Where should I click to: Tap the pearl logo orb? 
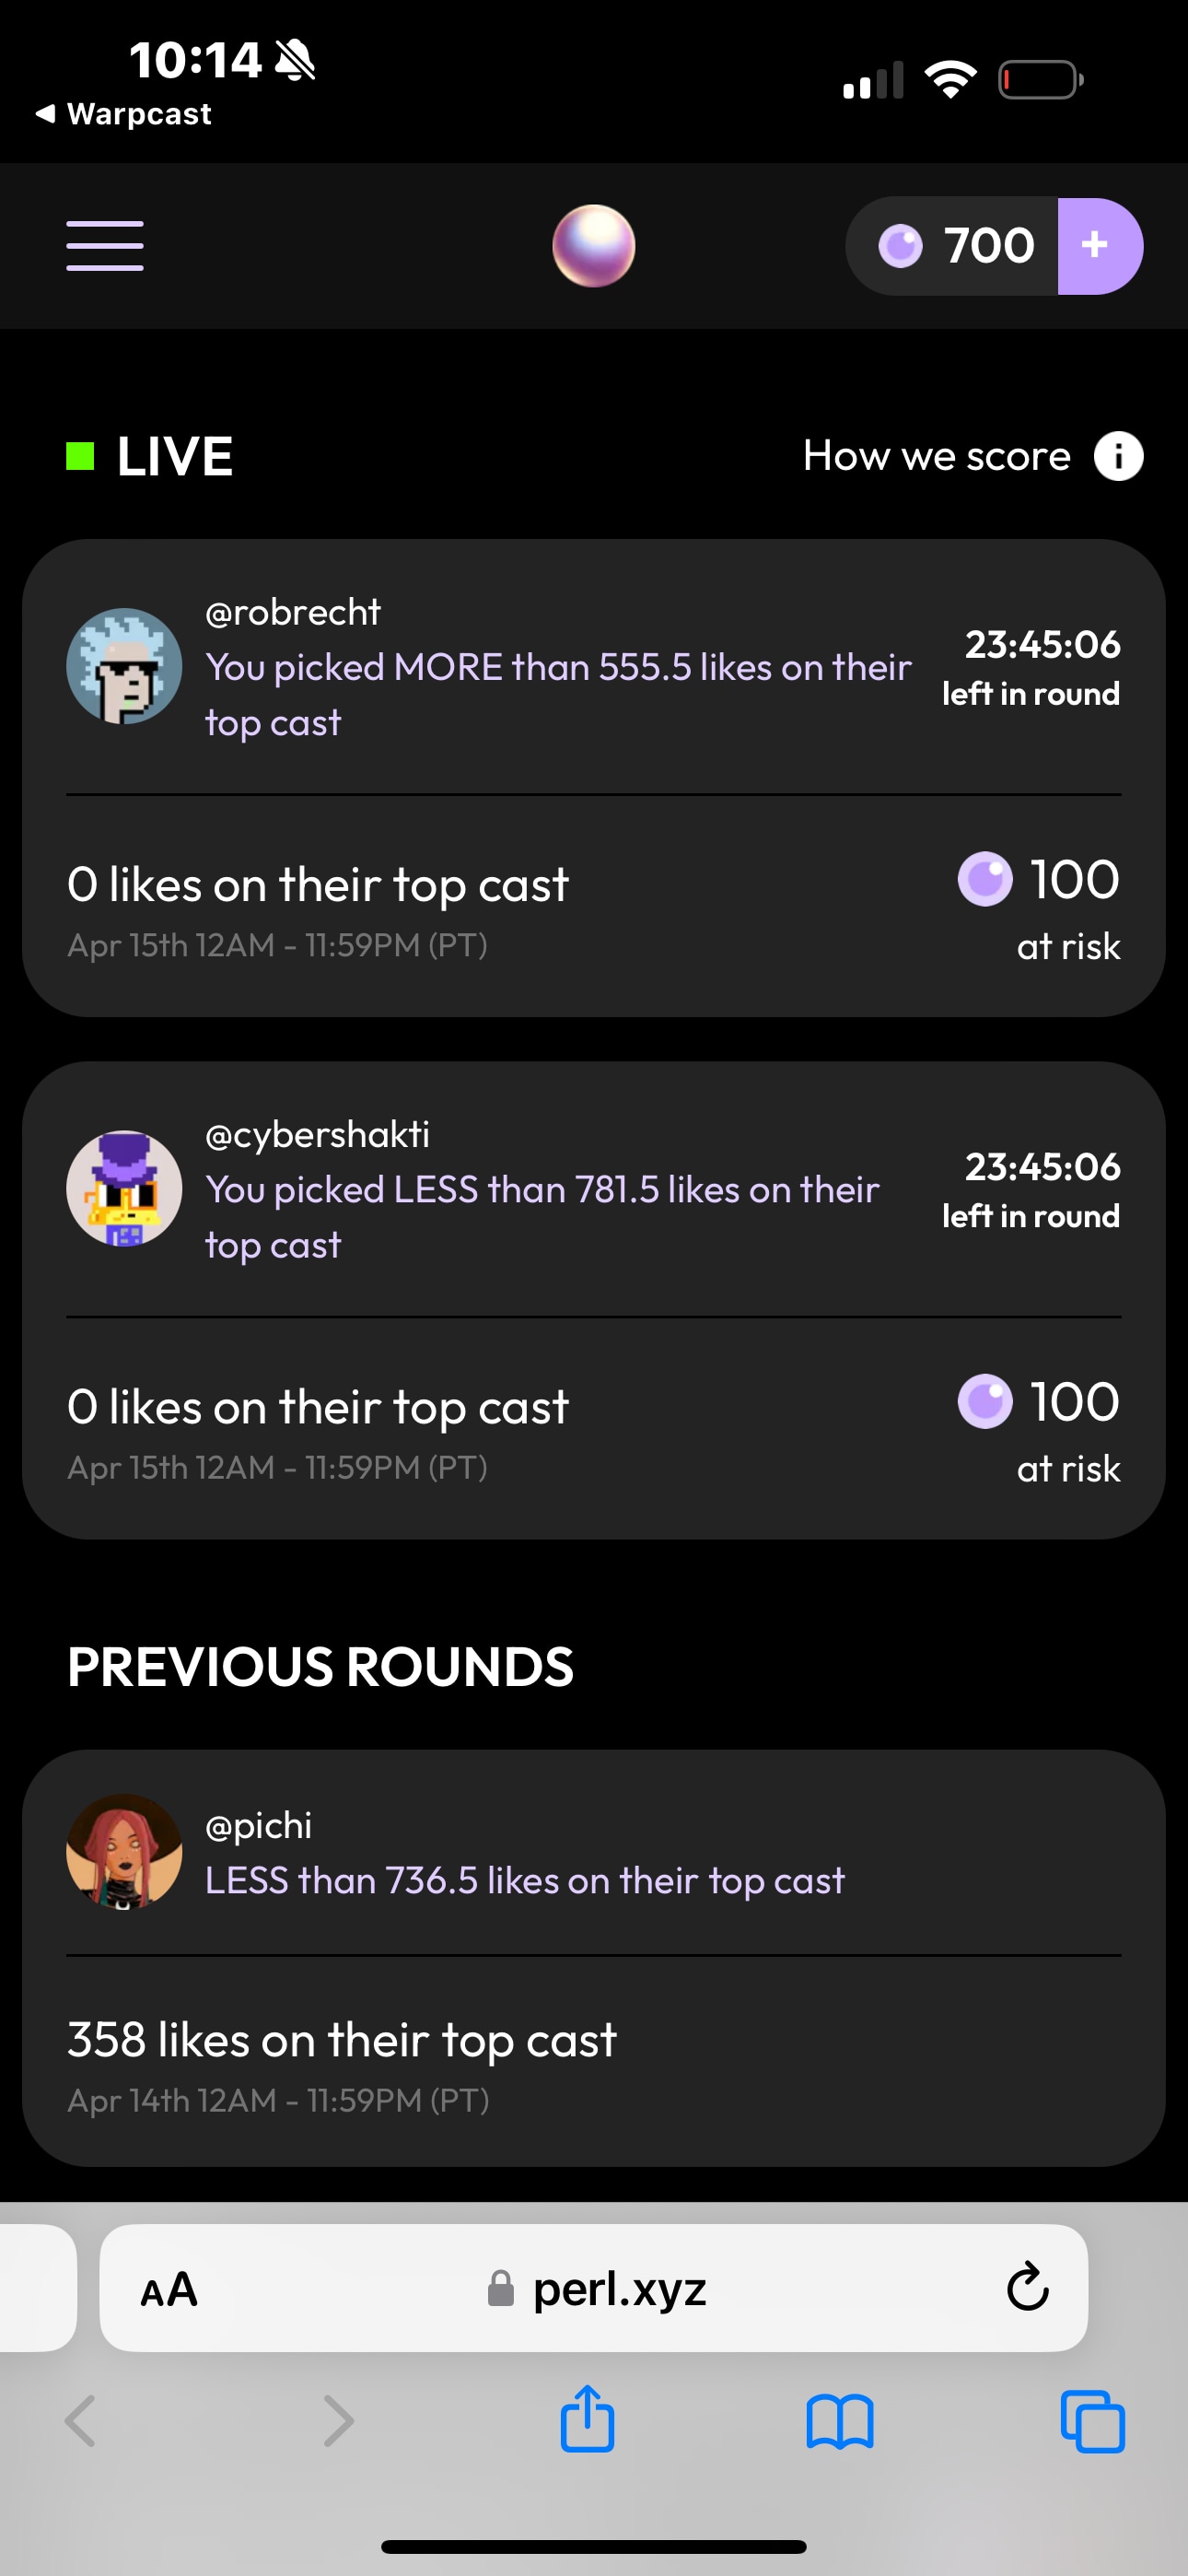[593, 246]
